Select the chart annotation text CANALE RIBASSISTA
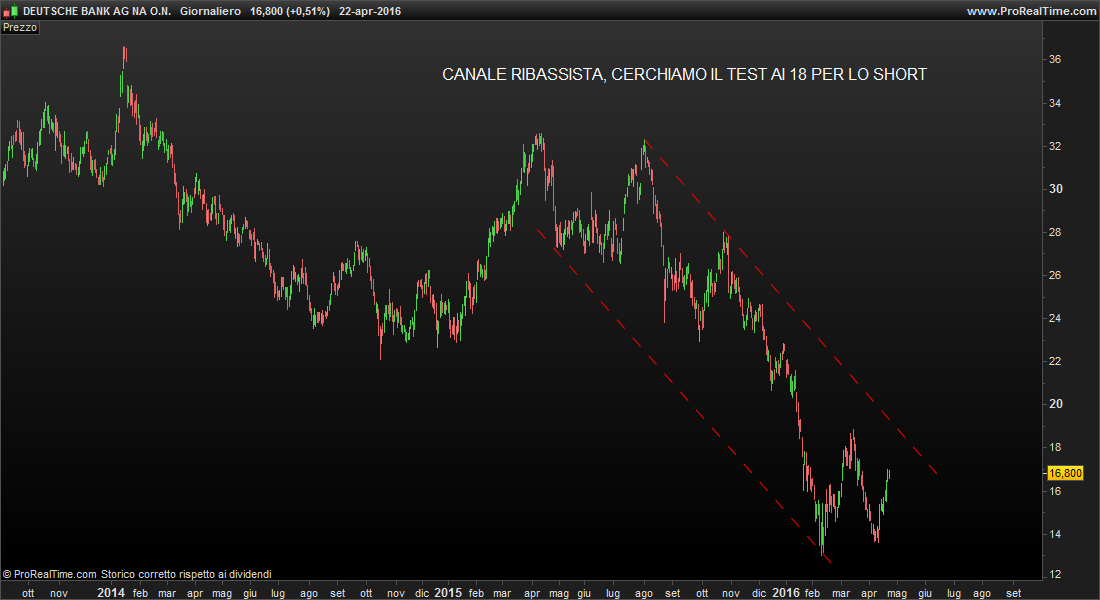Viewport: 1100px width, 600px height. (523, 74)
